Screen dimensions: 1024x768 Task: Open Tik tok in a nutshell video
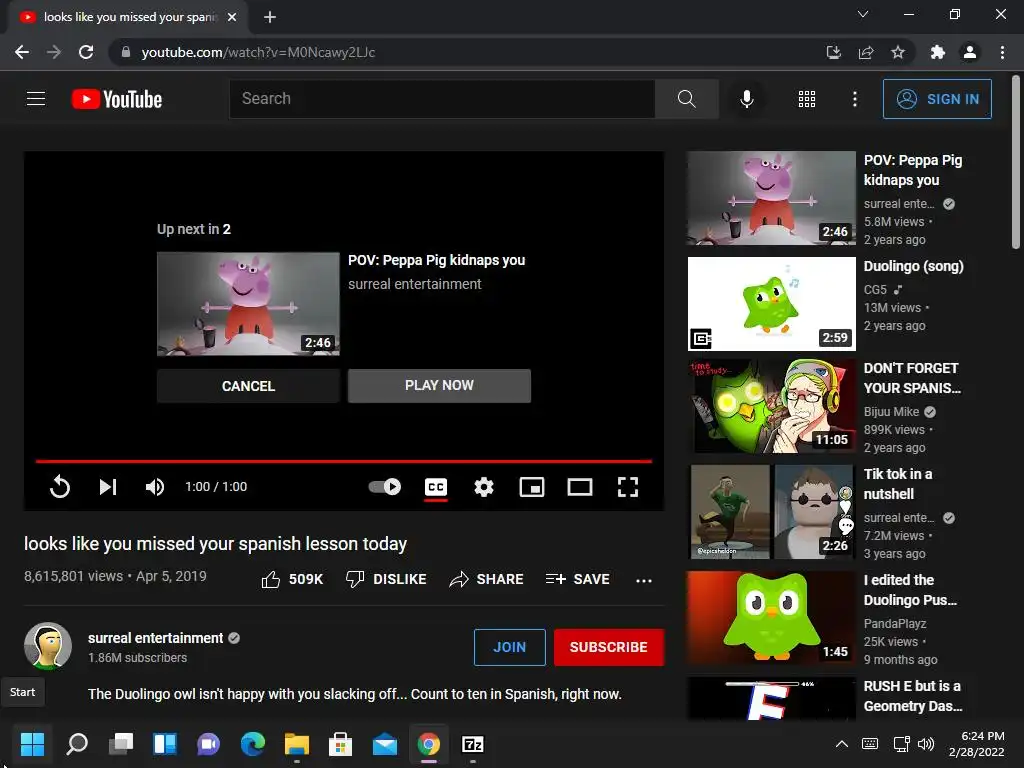pos(771,511)
